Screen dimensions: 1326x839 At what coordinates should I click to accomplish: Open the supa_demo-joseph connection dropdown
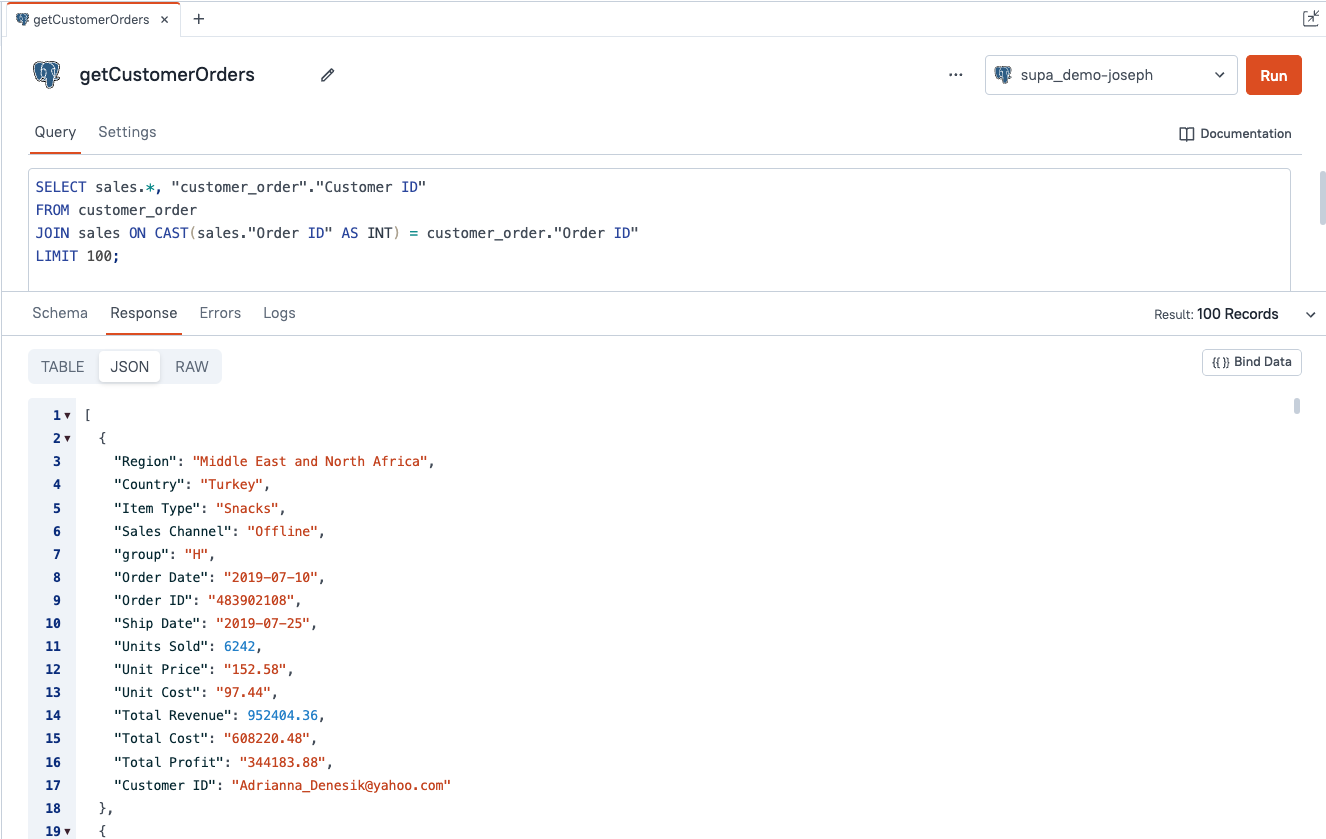(x=1219, y=74)
